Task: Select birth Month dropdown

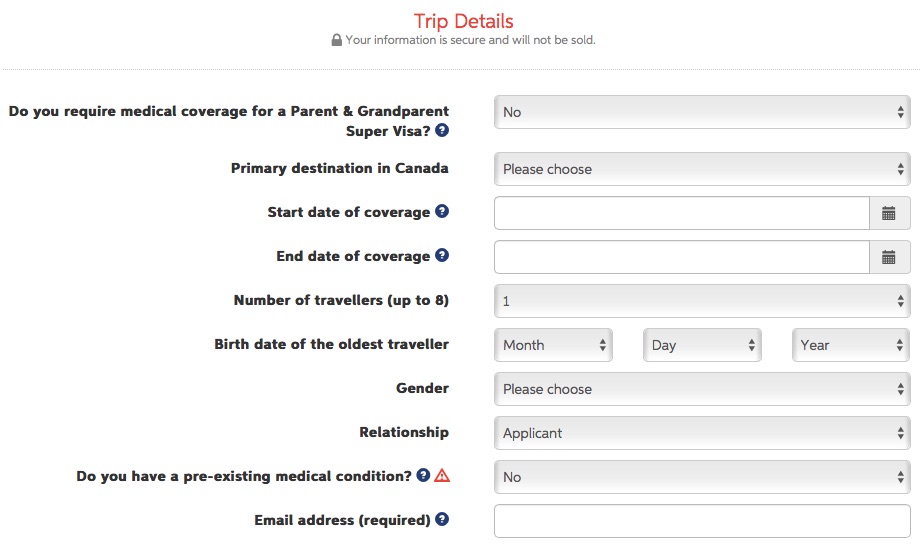Action: [x=553, y=345]
